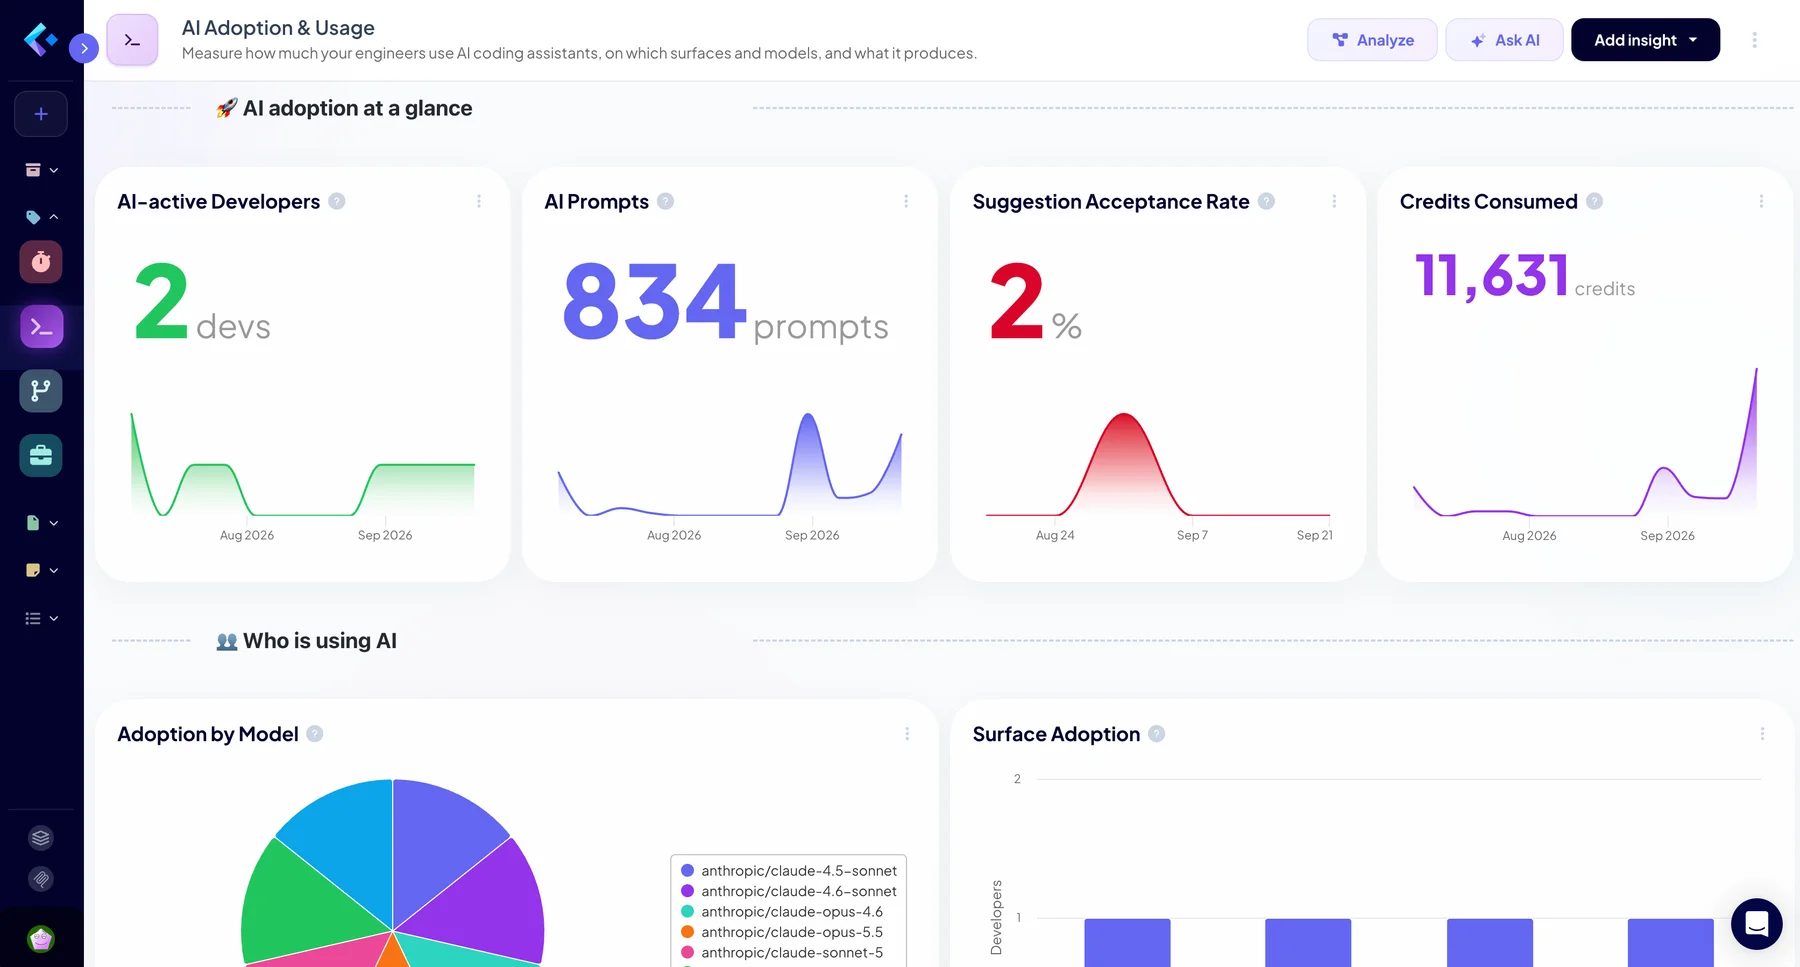This screenshot has height=967, width=1800.
Task: Click the anthropic/claude-4.6-sonnet legend label
Action: [x=799, y=891]
